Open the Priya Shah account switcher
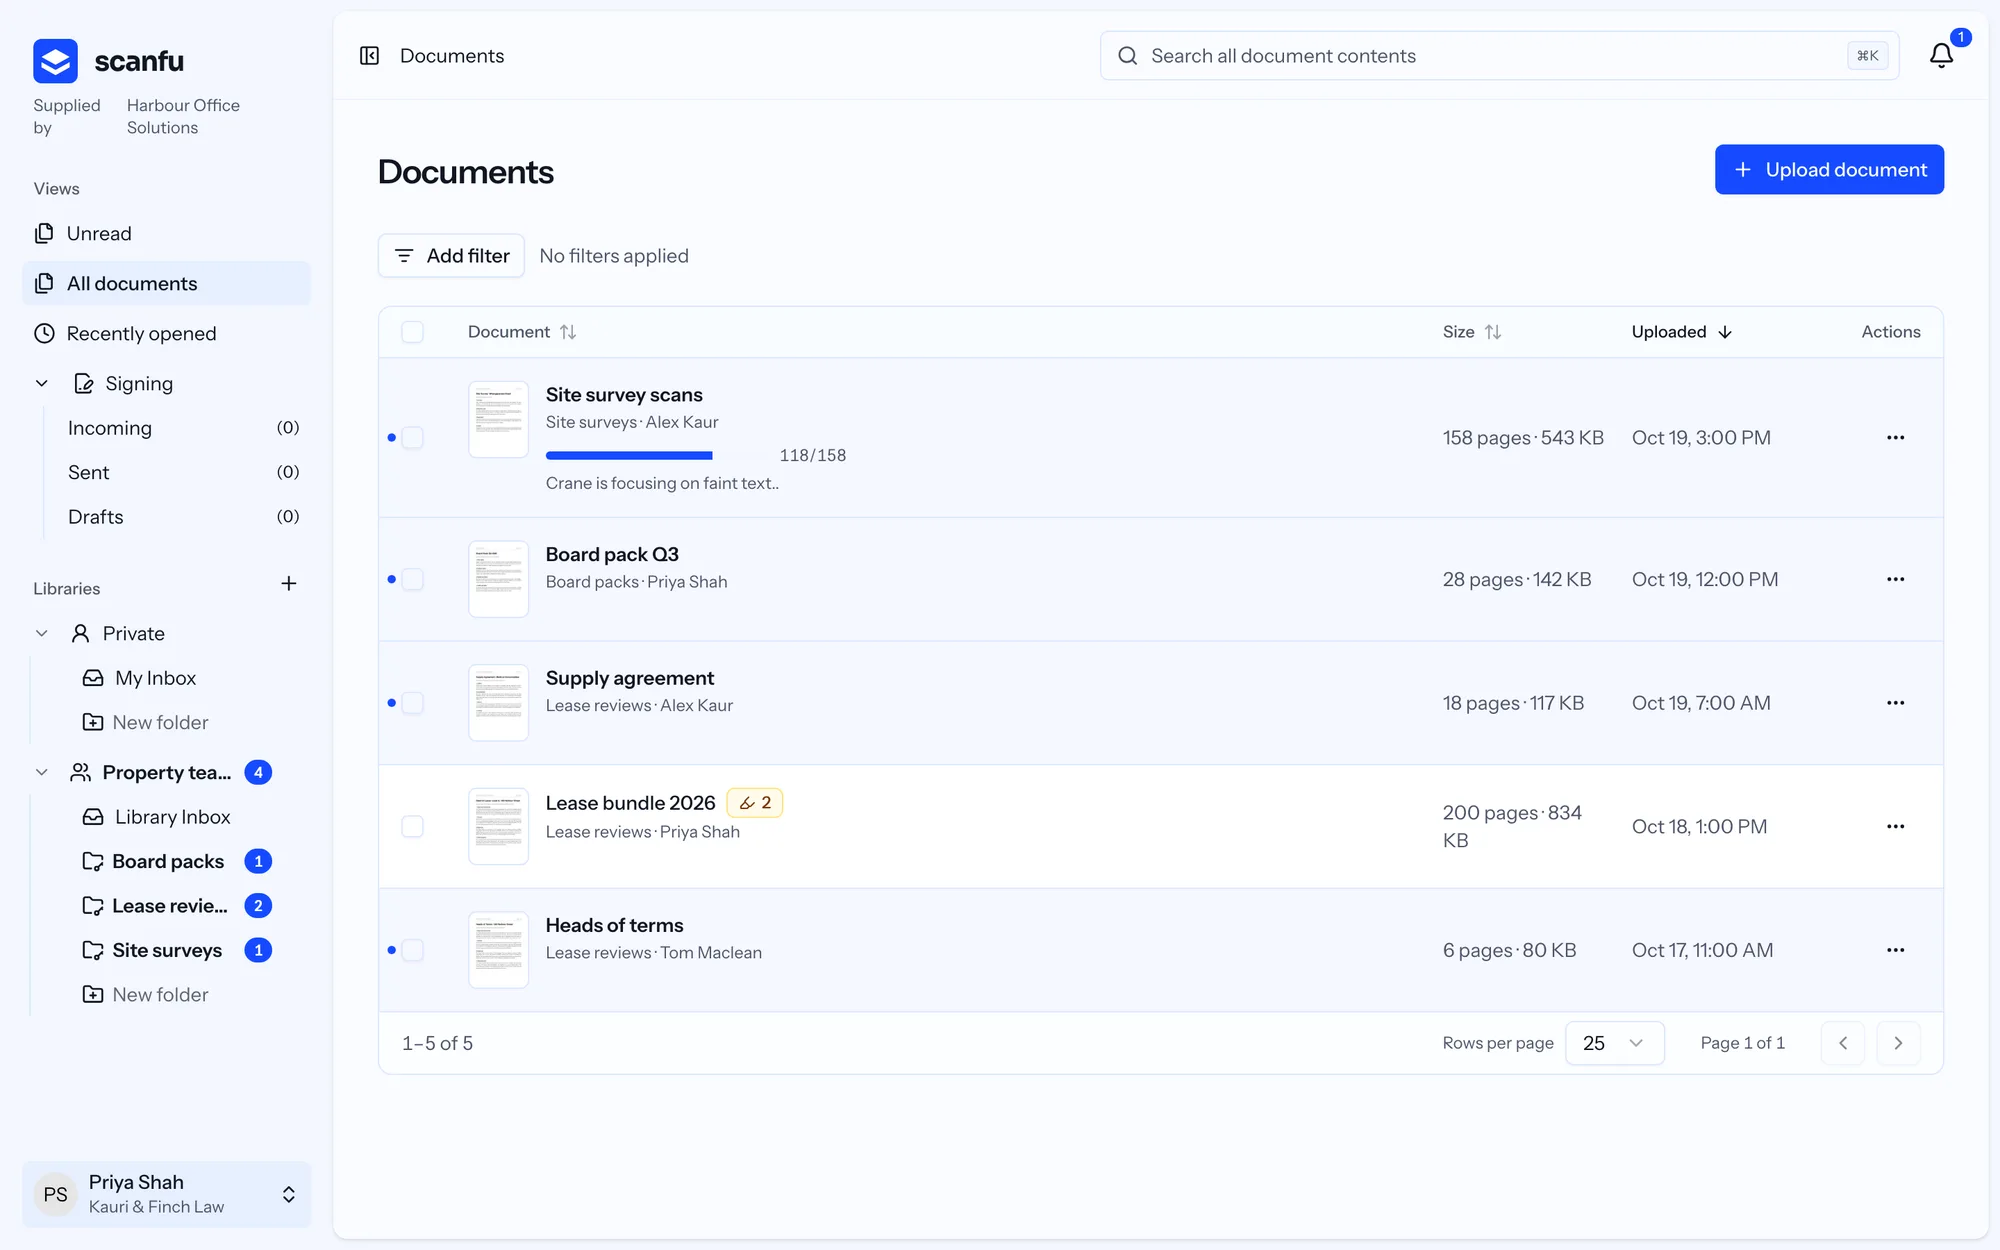2000x1250 pixels. [167, 1194]
